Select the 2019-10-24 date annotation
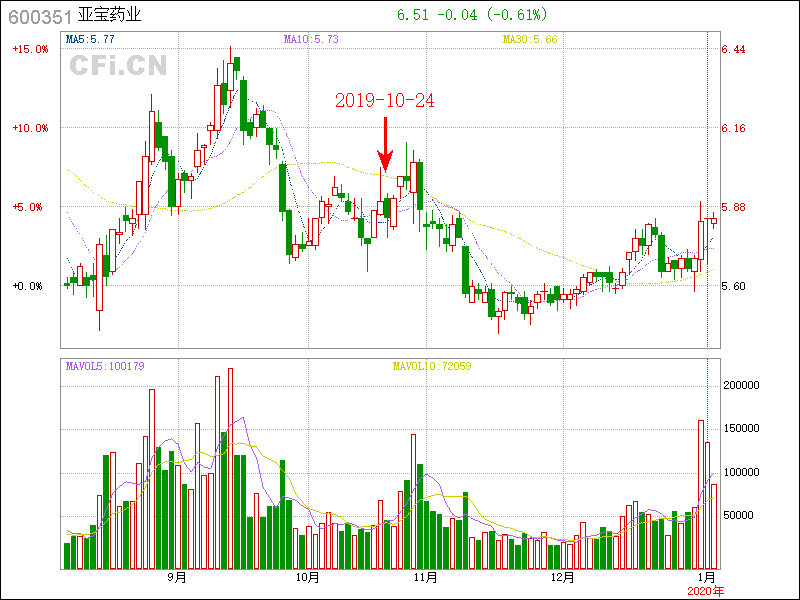Screen dimensions: 800x600 point(384,101)
